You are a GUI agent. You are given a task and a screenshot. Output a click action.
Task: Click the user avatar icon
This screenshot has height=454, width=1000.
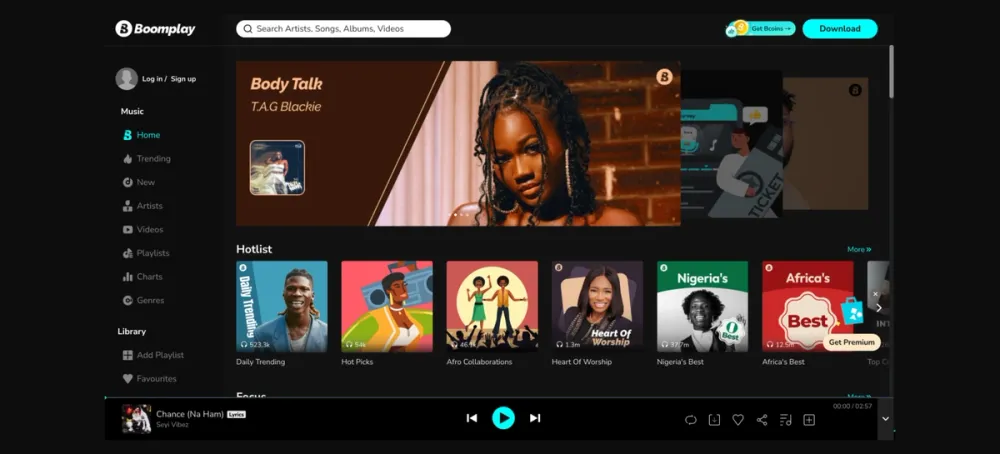click(126, 78)
